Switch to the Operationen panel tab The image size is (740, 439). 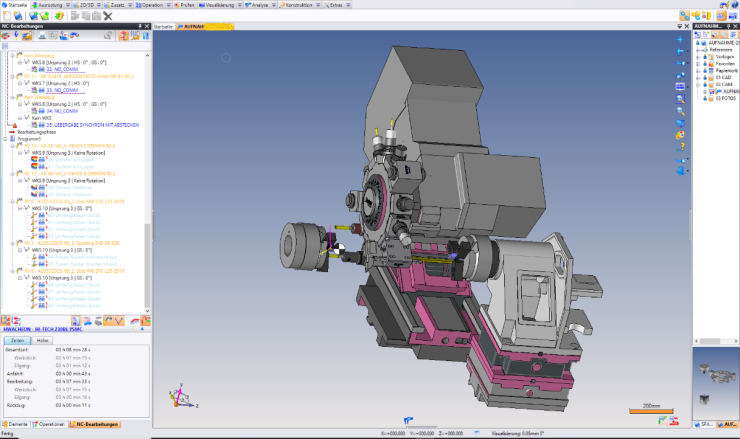[49, 424]
